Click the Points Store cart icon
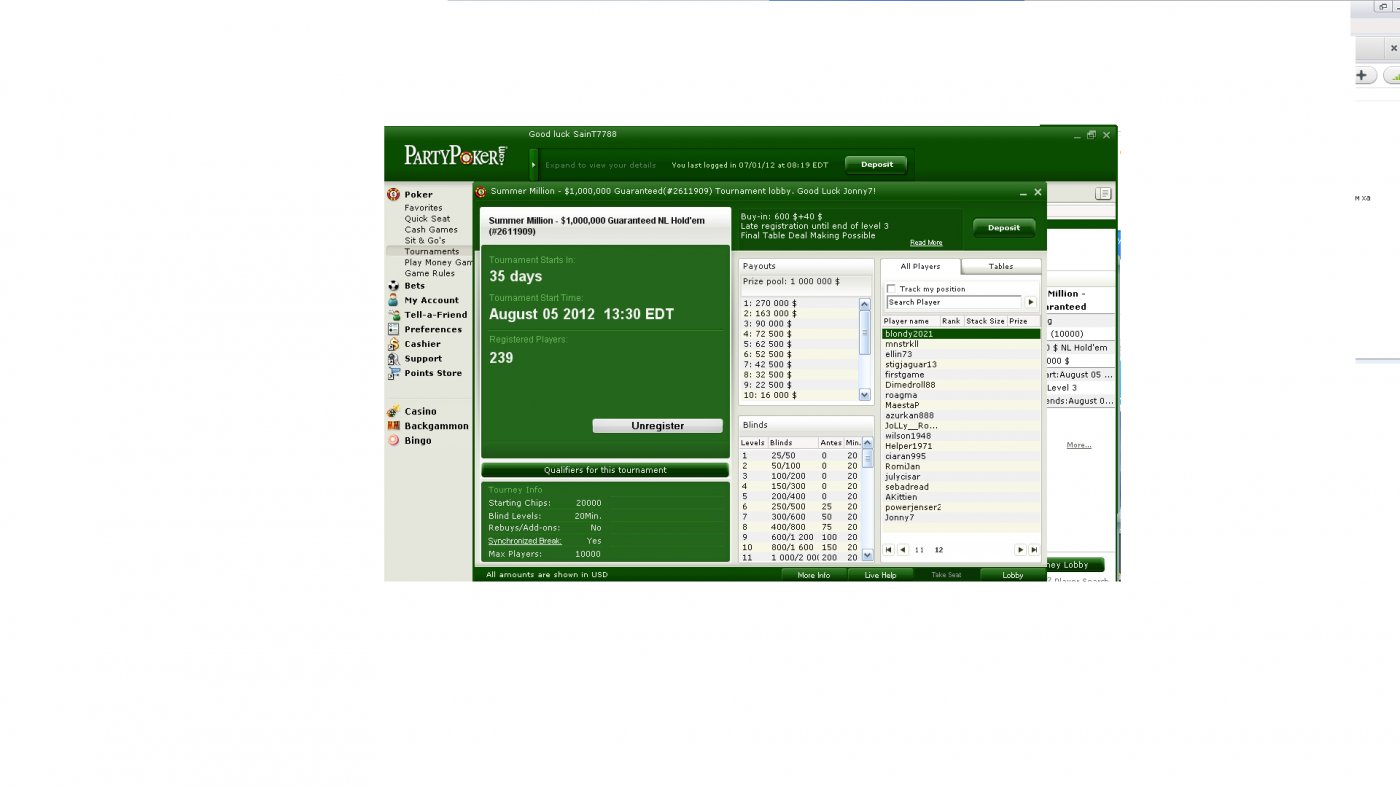1400x787 pixels. pyautogui.click(x=393, y=373)
